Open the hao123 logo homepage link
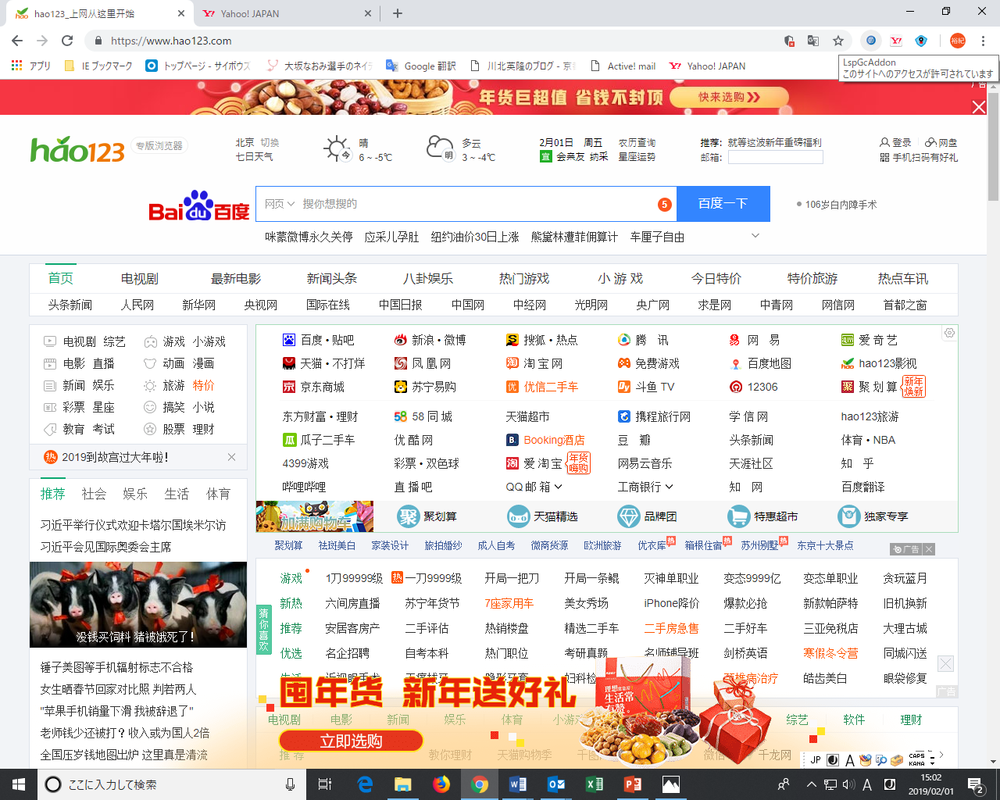This screenshot has height=800, width=1000. tap(77, 150)
